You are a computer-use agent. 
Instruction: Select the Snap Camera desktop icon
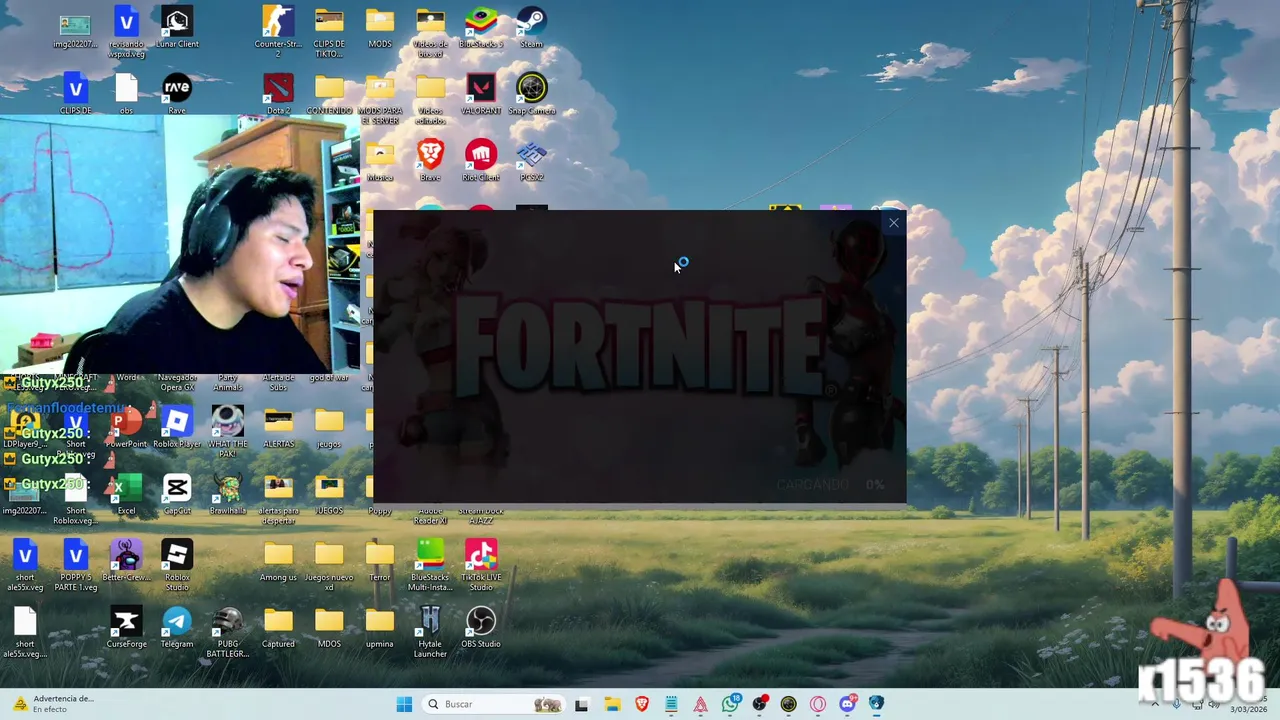coord(532,94)
